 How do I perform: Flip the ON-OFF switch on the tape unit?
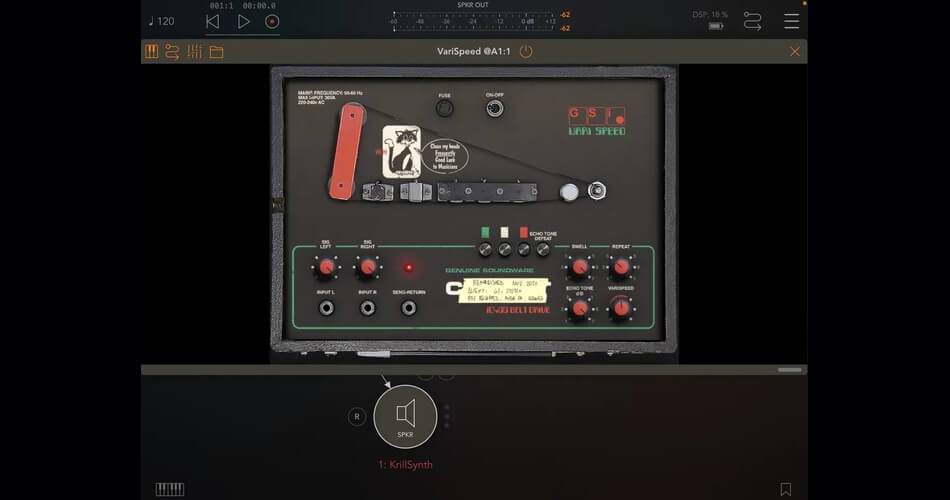(x=494, y=108)
